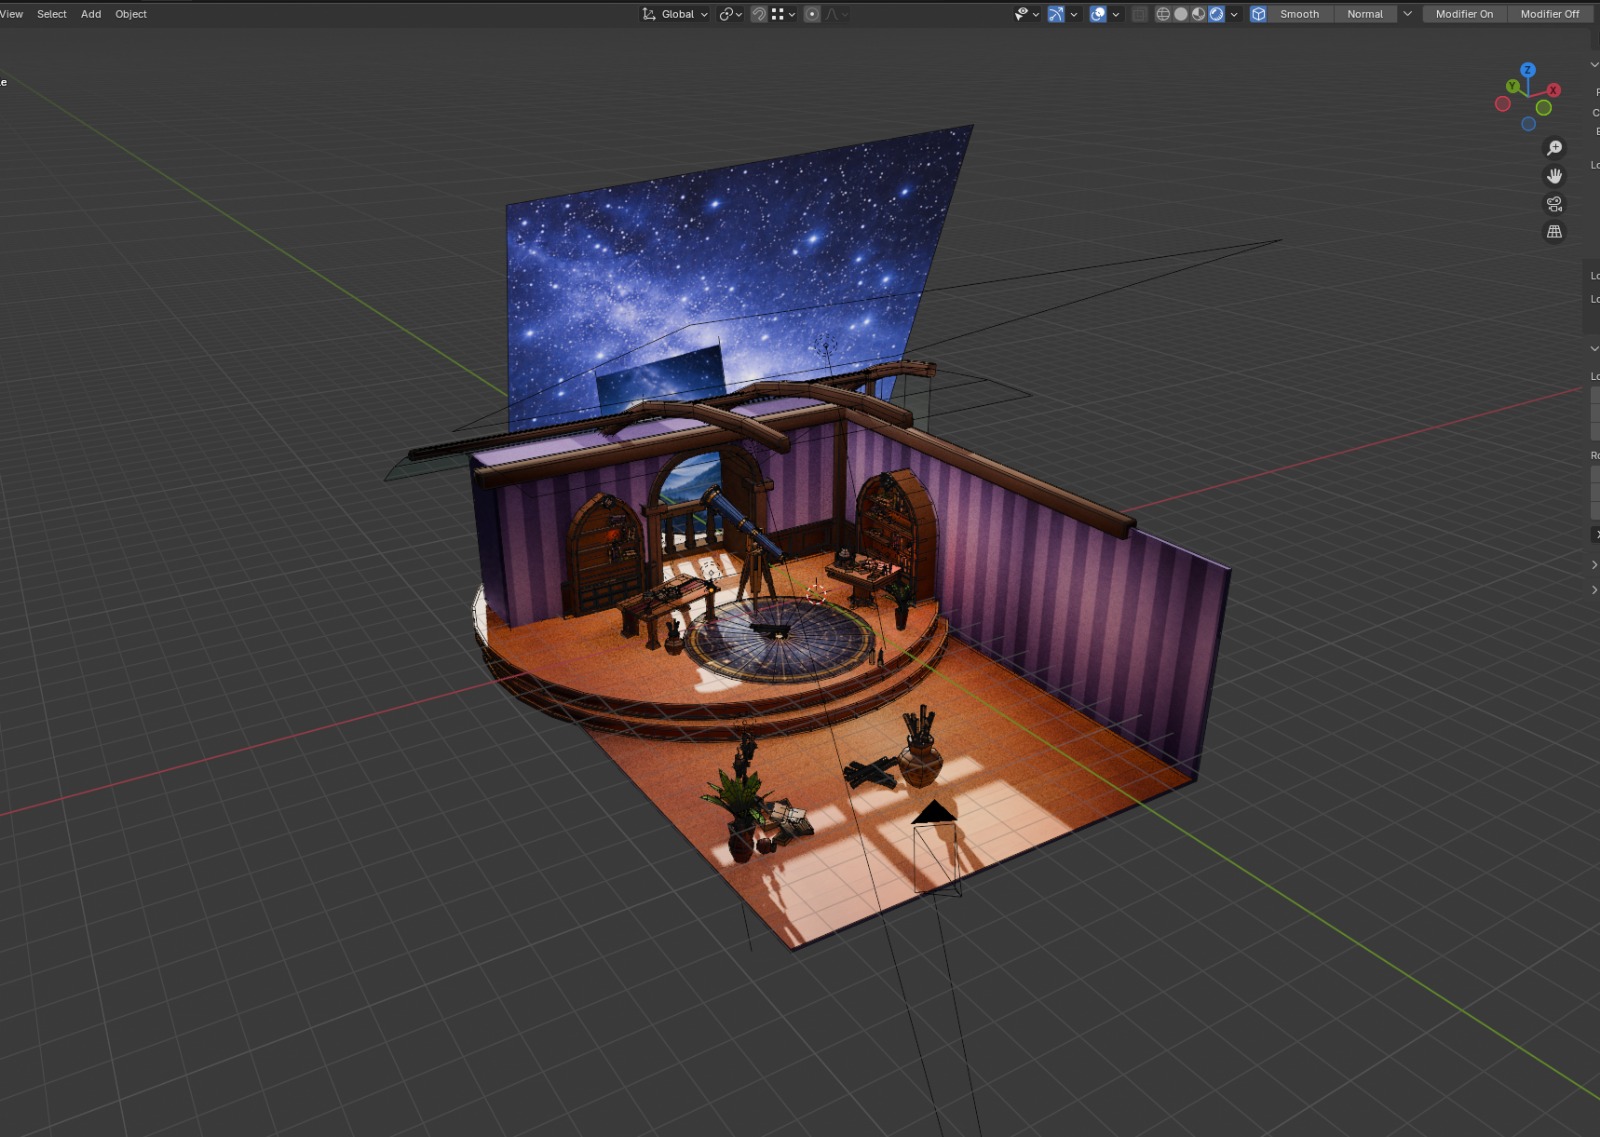The image size is (1600, 1137).
Task: Click the Smooth shading button
Action: click(x=1299, y=14)
